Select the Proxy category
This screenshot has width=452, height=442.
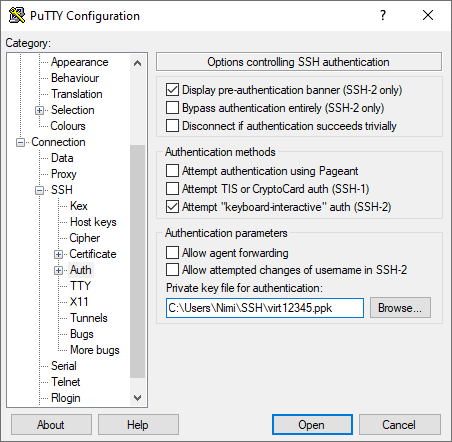64,174
